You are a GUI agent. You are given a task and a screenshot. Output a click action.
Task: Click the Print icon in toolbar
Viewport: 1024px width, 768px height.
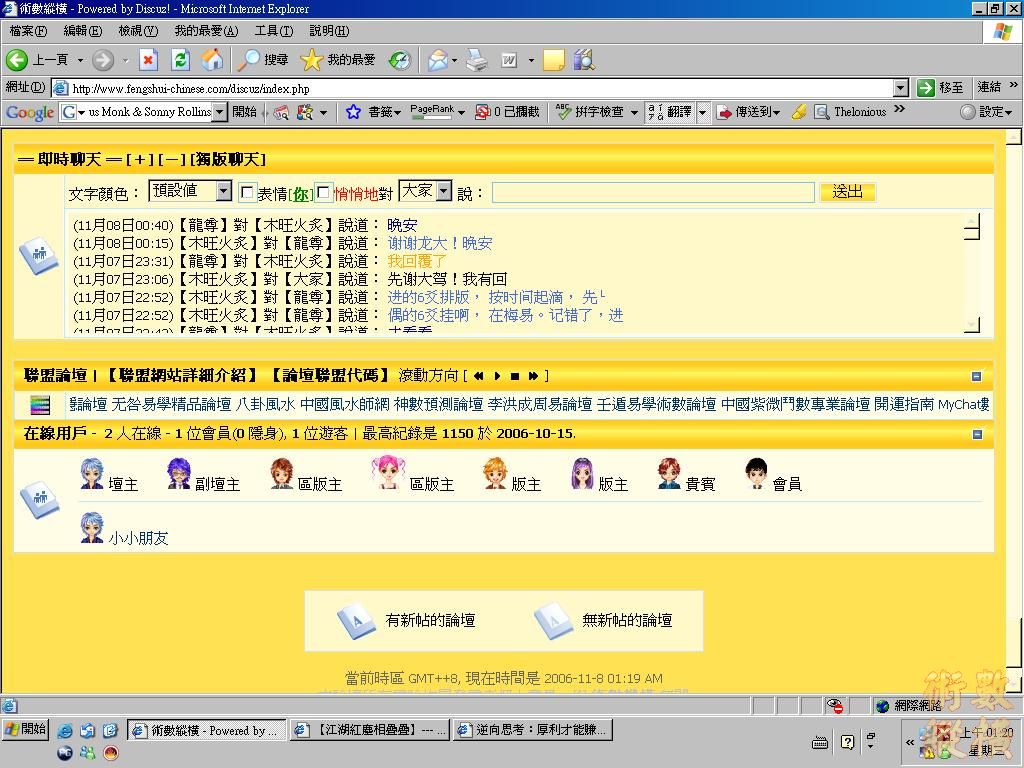(x=477, y=60)
